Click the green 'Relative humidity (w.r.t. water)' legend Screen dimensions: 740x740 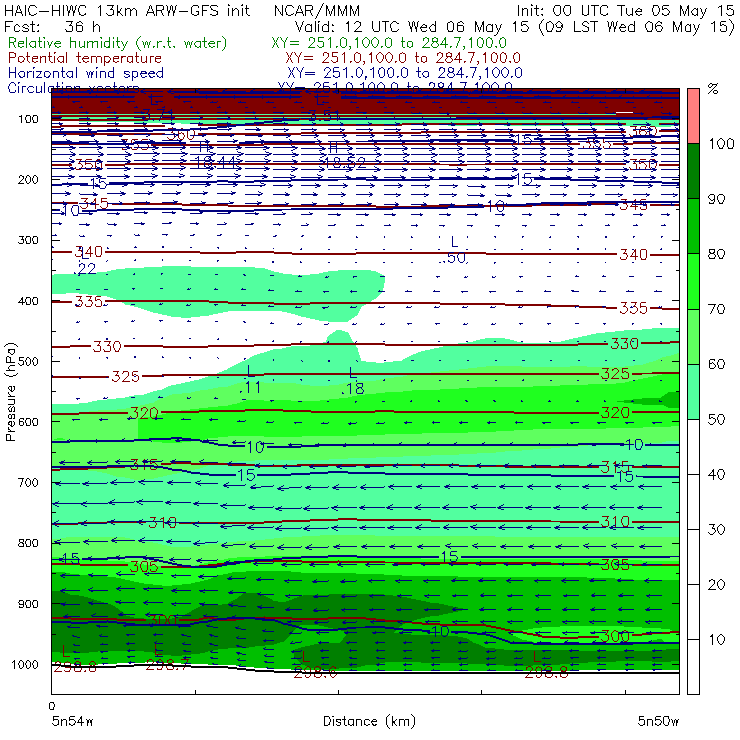118,43
